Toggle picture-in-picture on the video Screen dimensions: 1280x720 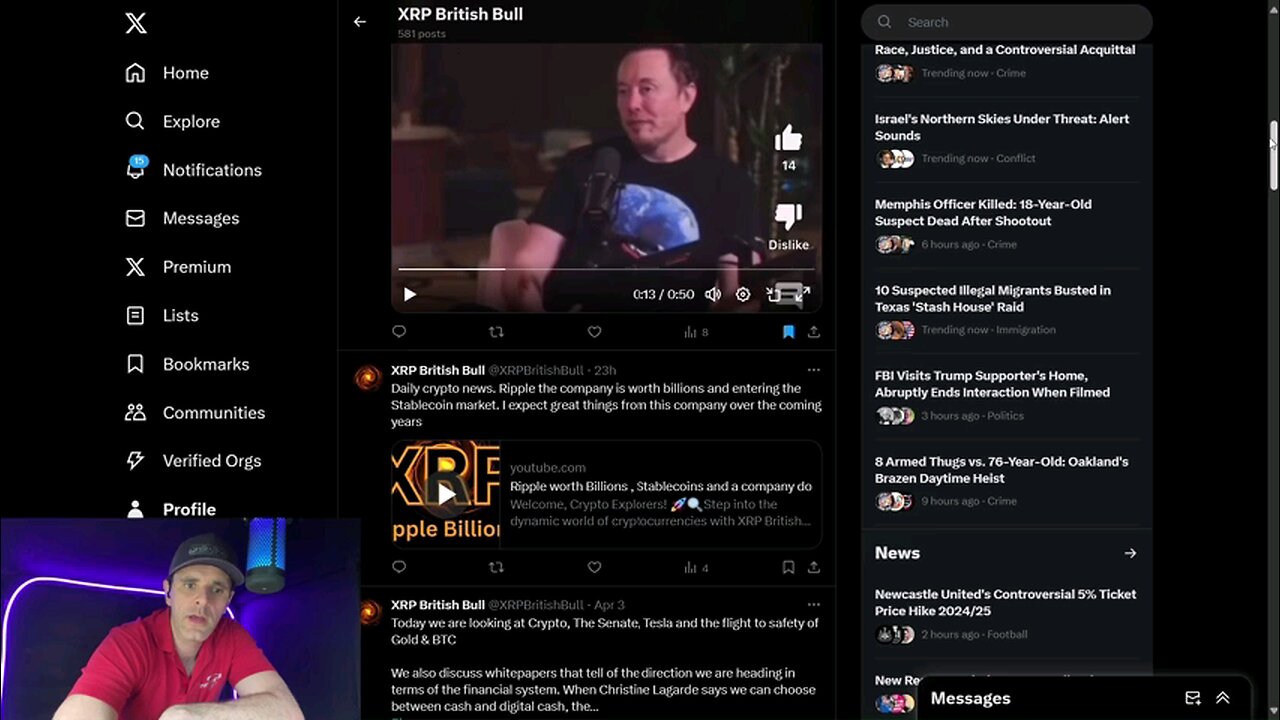tap(774, 294)
